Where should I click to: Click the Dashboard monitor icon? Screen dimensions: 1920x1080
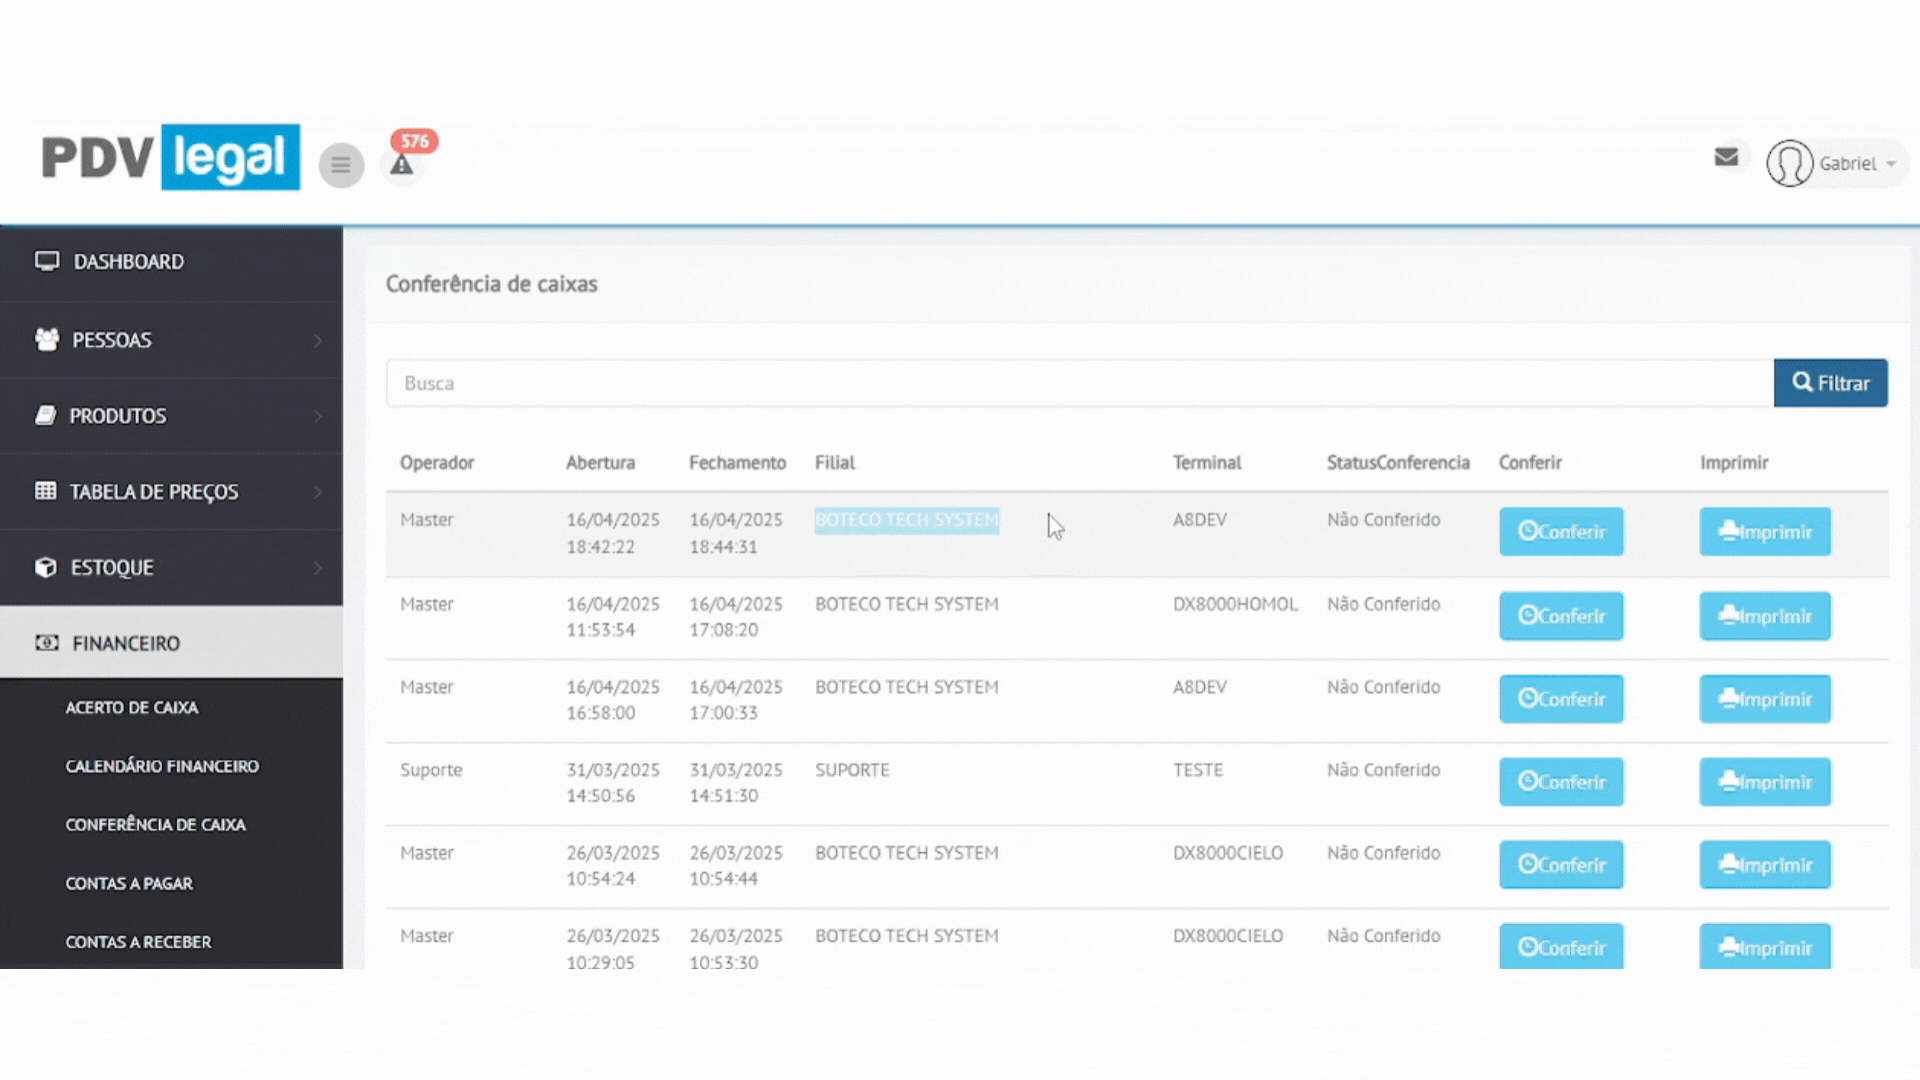[47, 261]
